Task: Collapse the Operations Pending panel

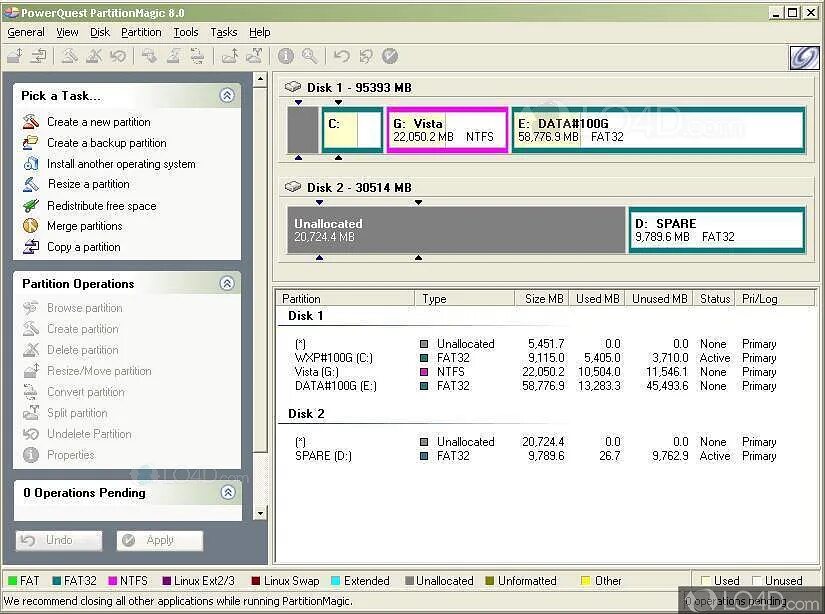Action: pos(227,492)
